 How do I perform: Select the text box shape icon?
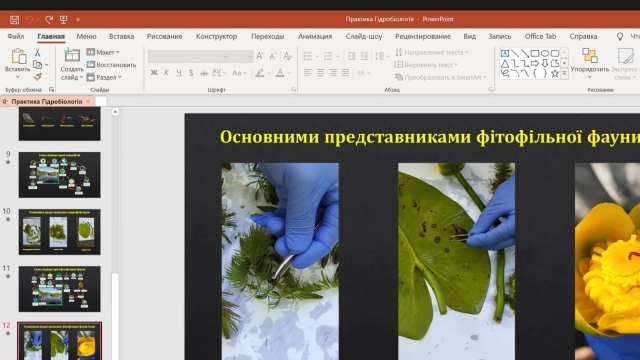click(x=505, y=53)
